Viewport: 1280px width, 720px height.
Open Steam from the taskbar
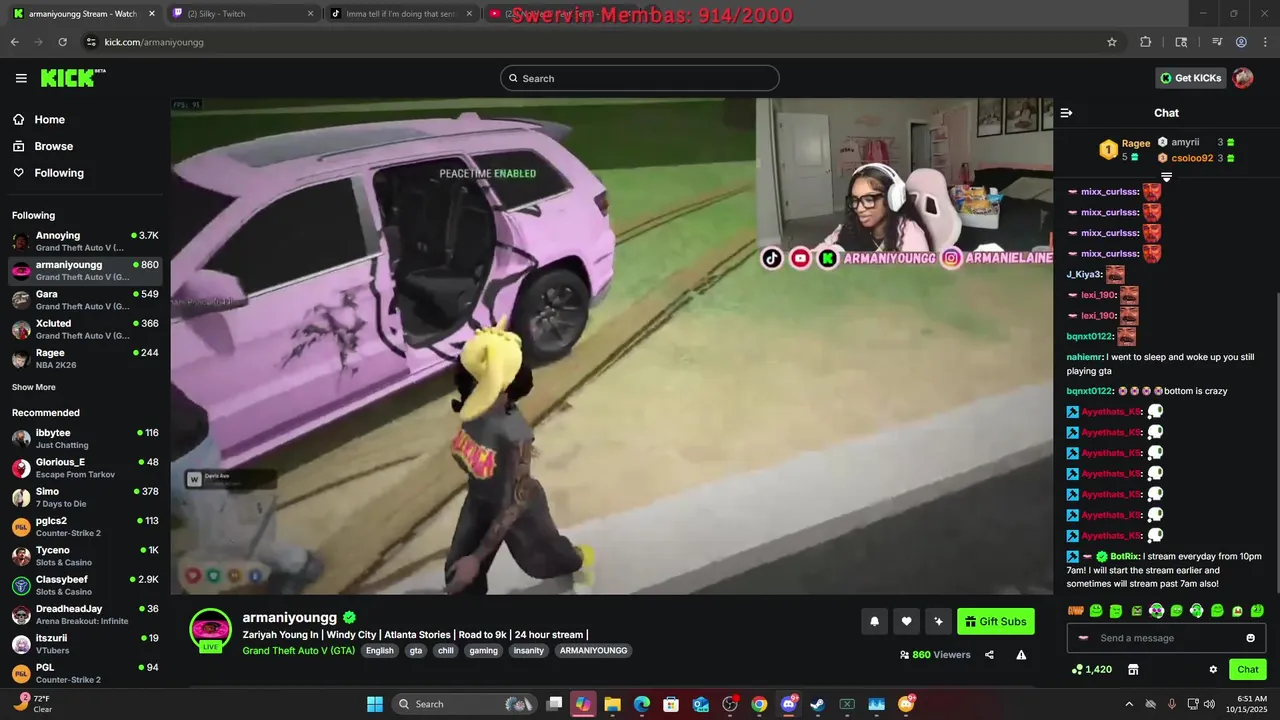pos(818,704)
